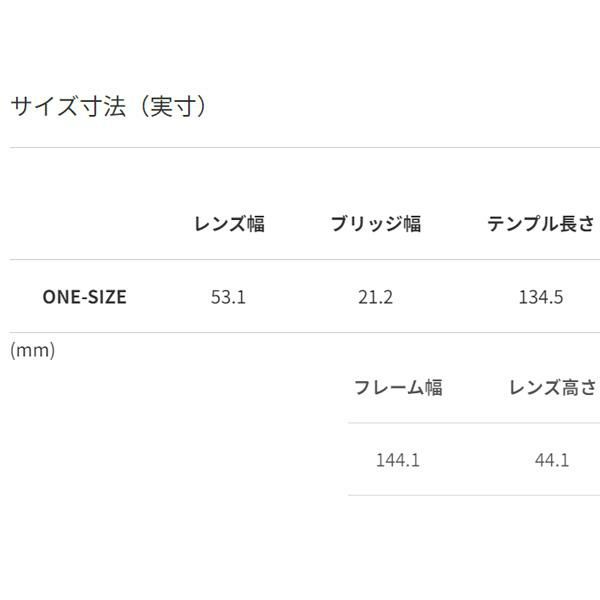Screen dimensions: 600x600
Task: Click the temple length value 134.5
Action: [x=541, y=296]
